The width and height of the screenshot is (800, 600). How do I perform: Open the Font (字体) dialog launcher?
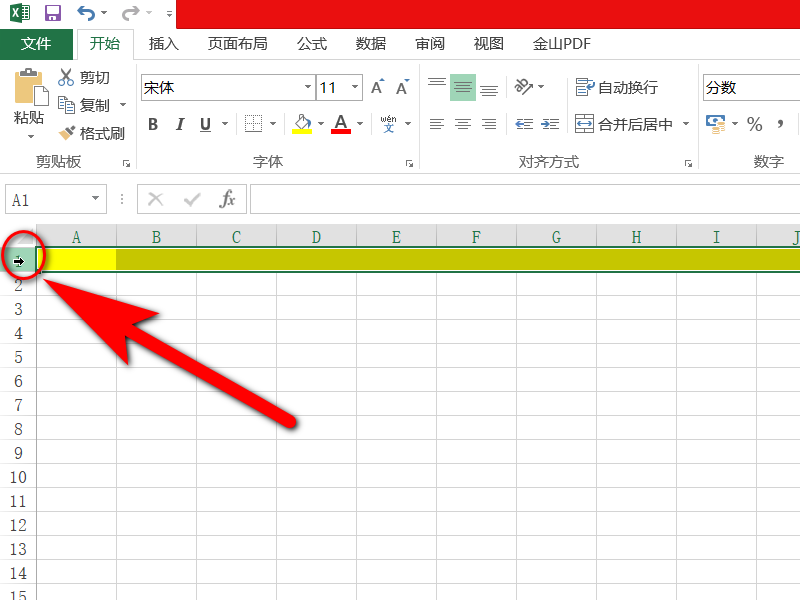click(409, 163)
